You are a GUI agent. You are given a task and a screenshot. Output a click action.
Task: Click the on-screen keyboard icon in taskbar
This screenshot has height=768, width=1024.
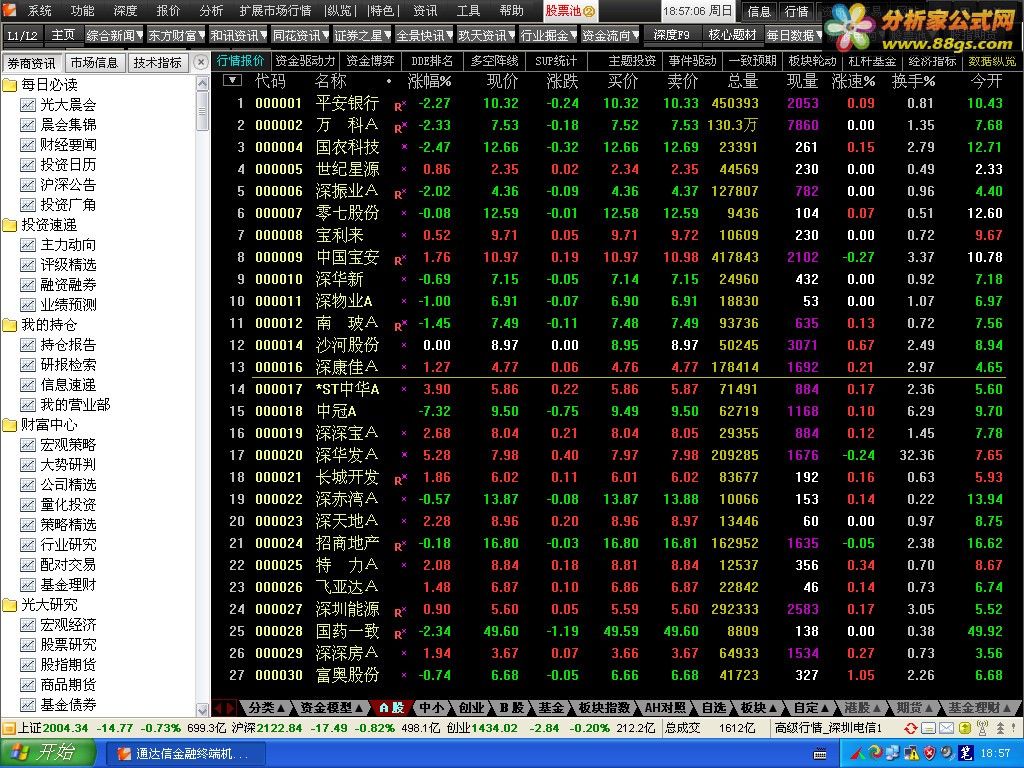[x=820, y=754]
